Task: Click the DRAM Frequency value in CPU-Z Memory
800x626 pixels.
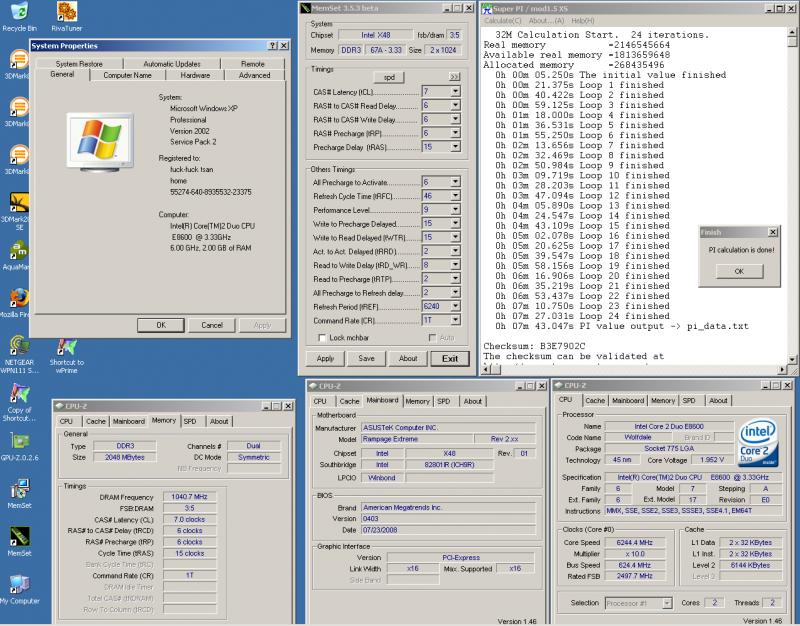Action: point(189,497)
